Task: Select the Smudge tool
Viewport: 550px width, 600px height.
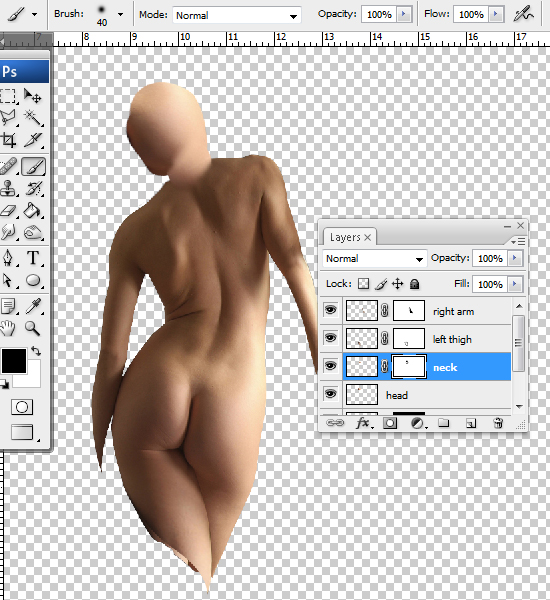Action: pos(8,232)
